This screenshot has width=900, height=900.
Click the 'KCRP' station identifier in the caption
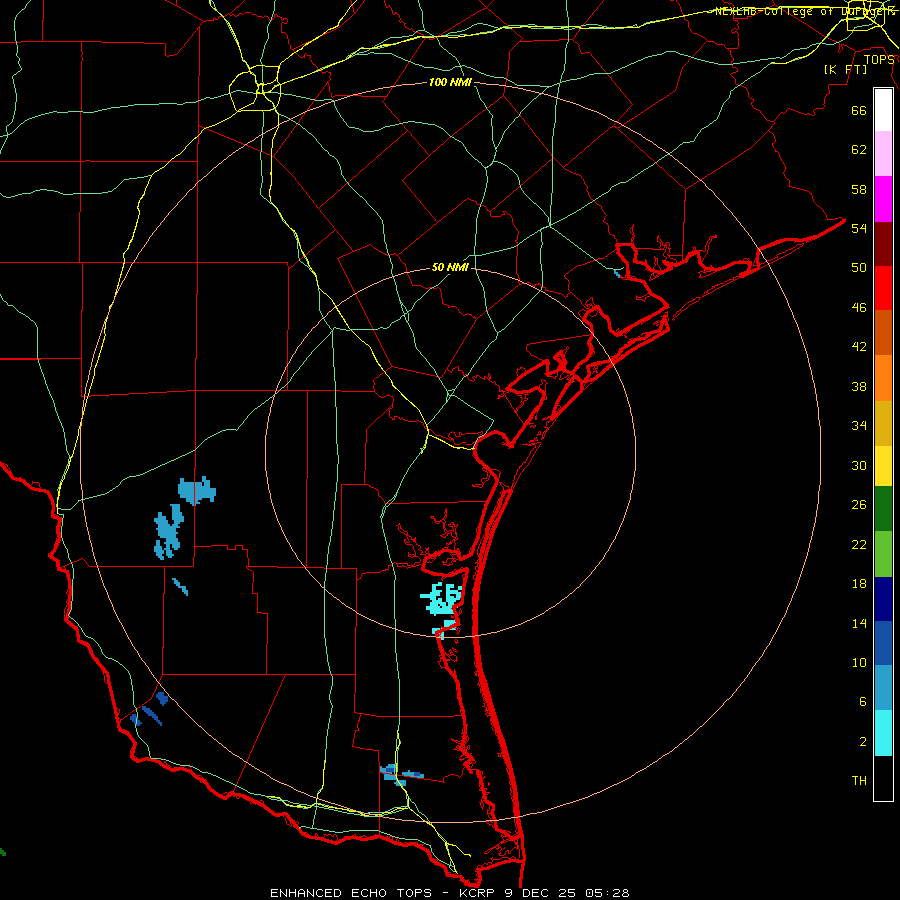[479, 893]
